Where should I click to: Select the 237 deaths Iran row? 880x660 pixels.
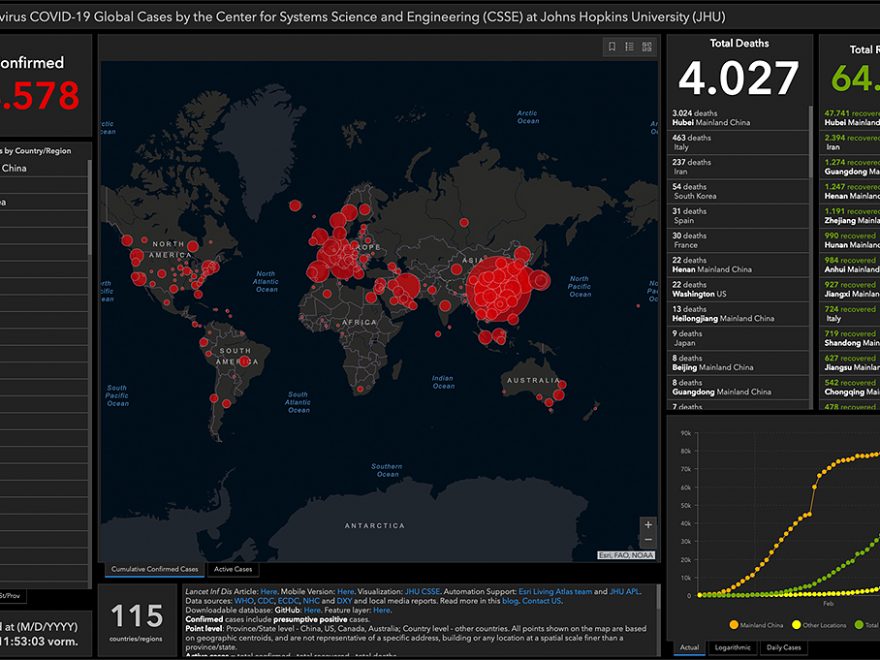click(x=737, y=167)
